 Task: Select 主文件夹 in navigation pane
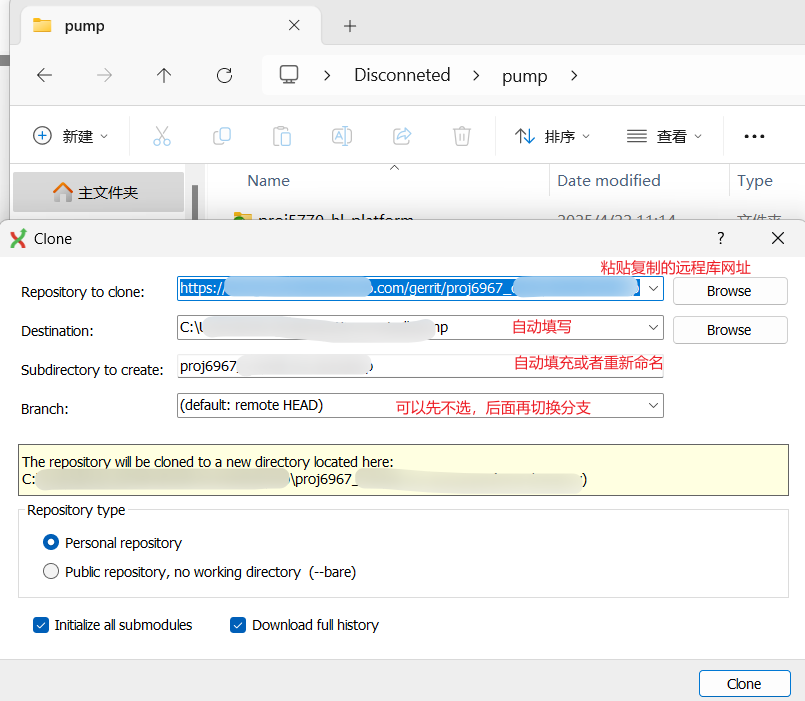pos(98,193)
